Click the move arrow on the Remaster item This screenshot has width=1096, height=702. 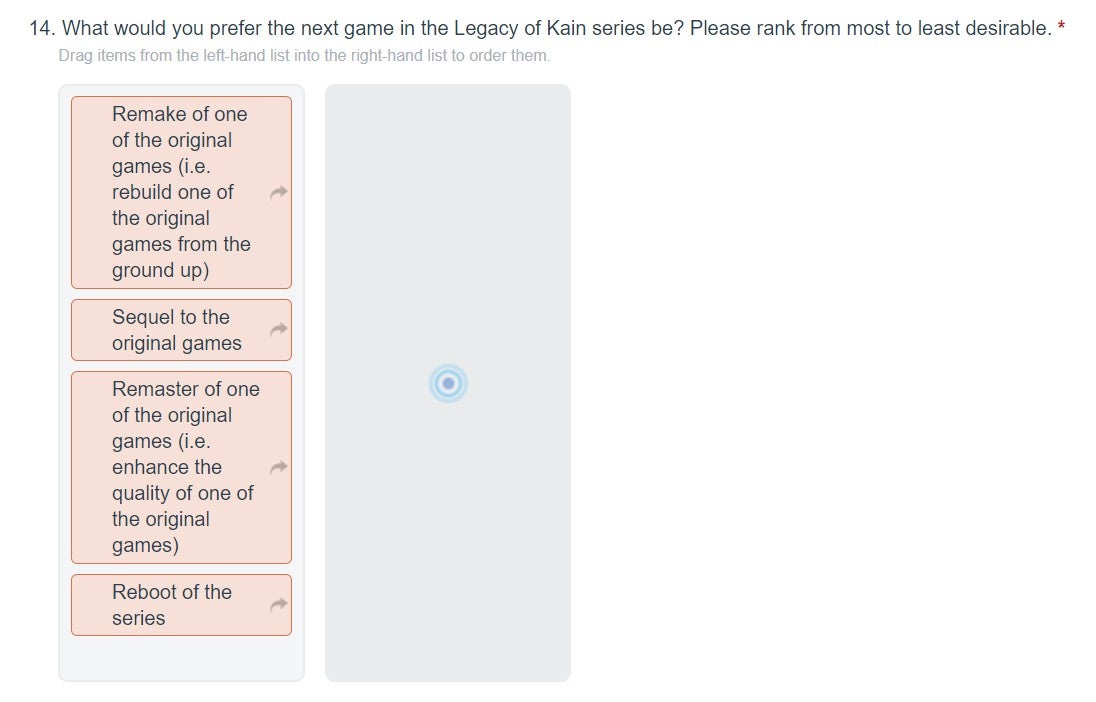tap(280, 467)
